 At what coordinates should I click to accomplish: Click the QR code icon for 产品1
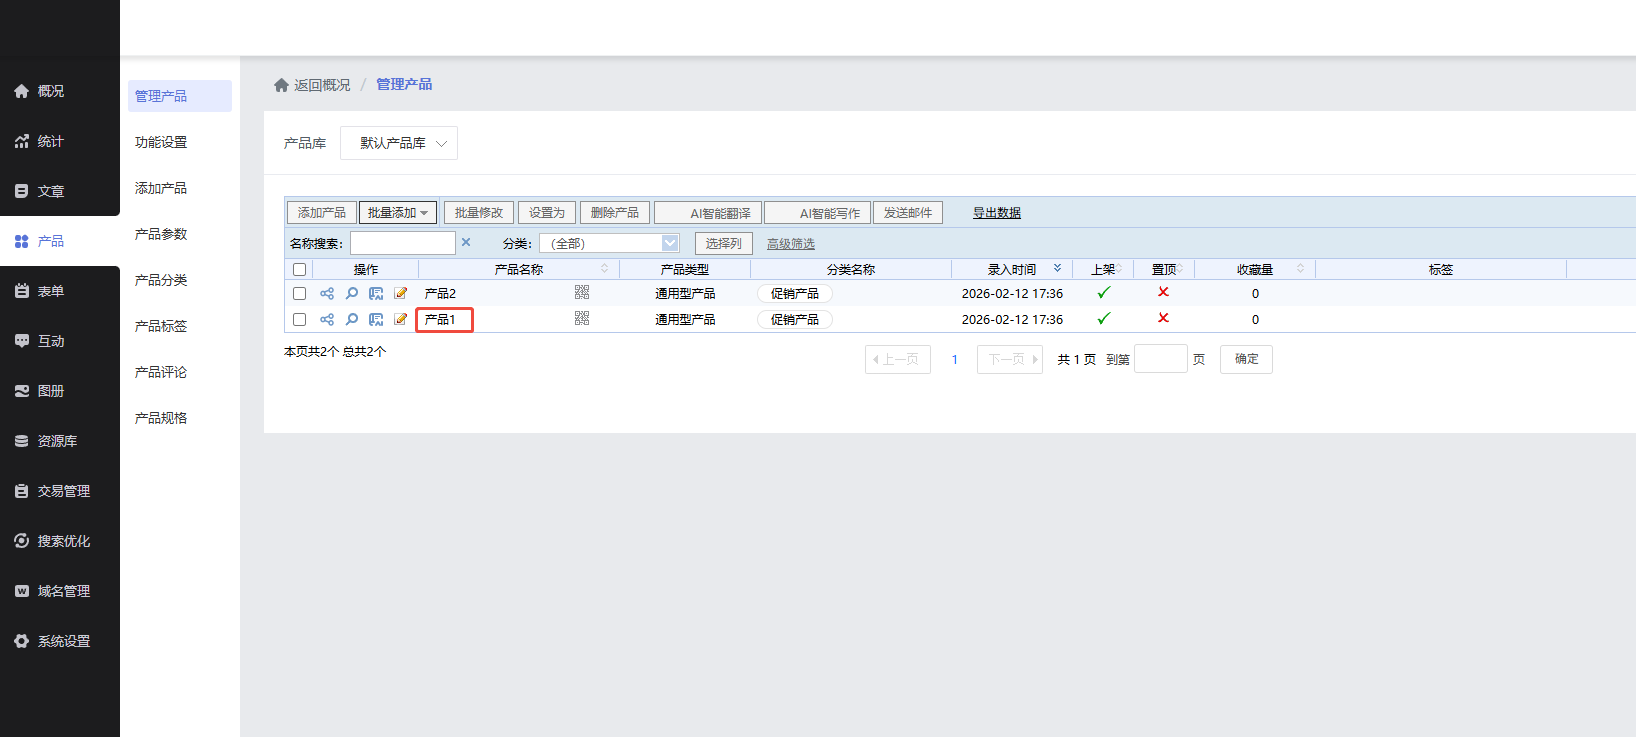[582, 318]
